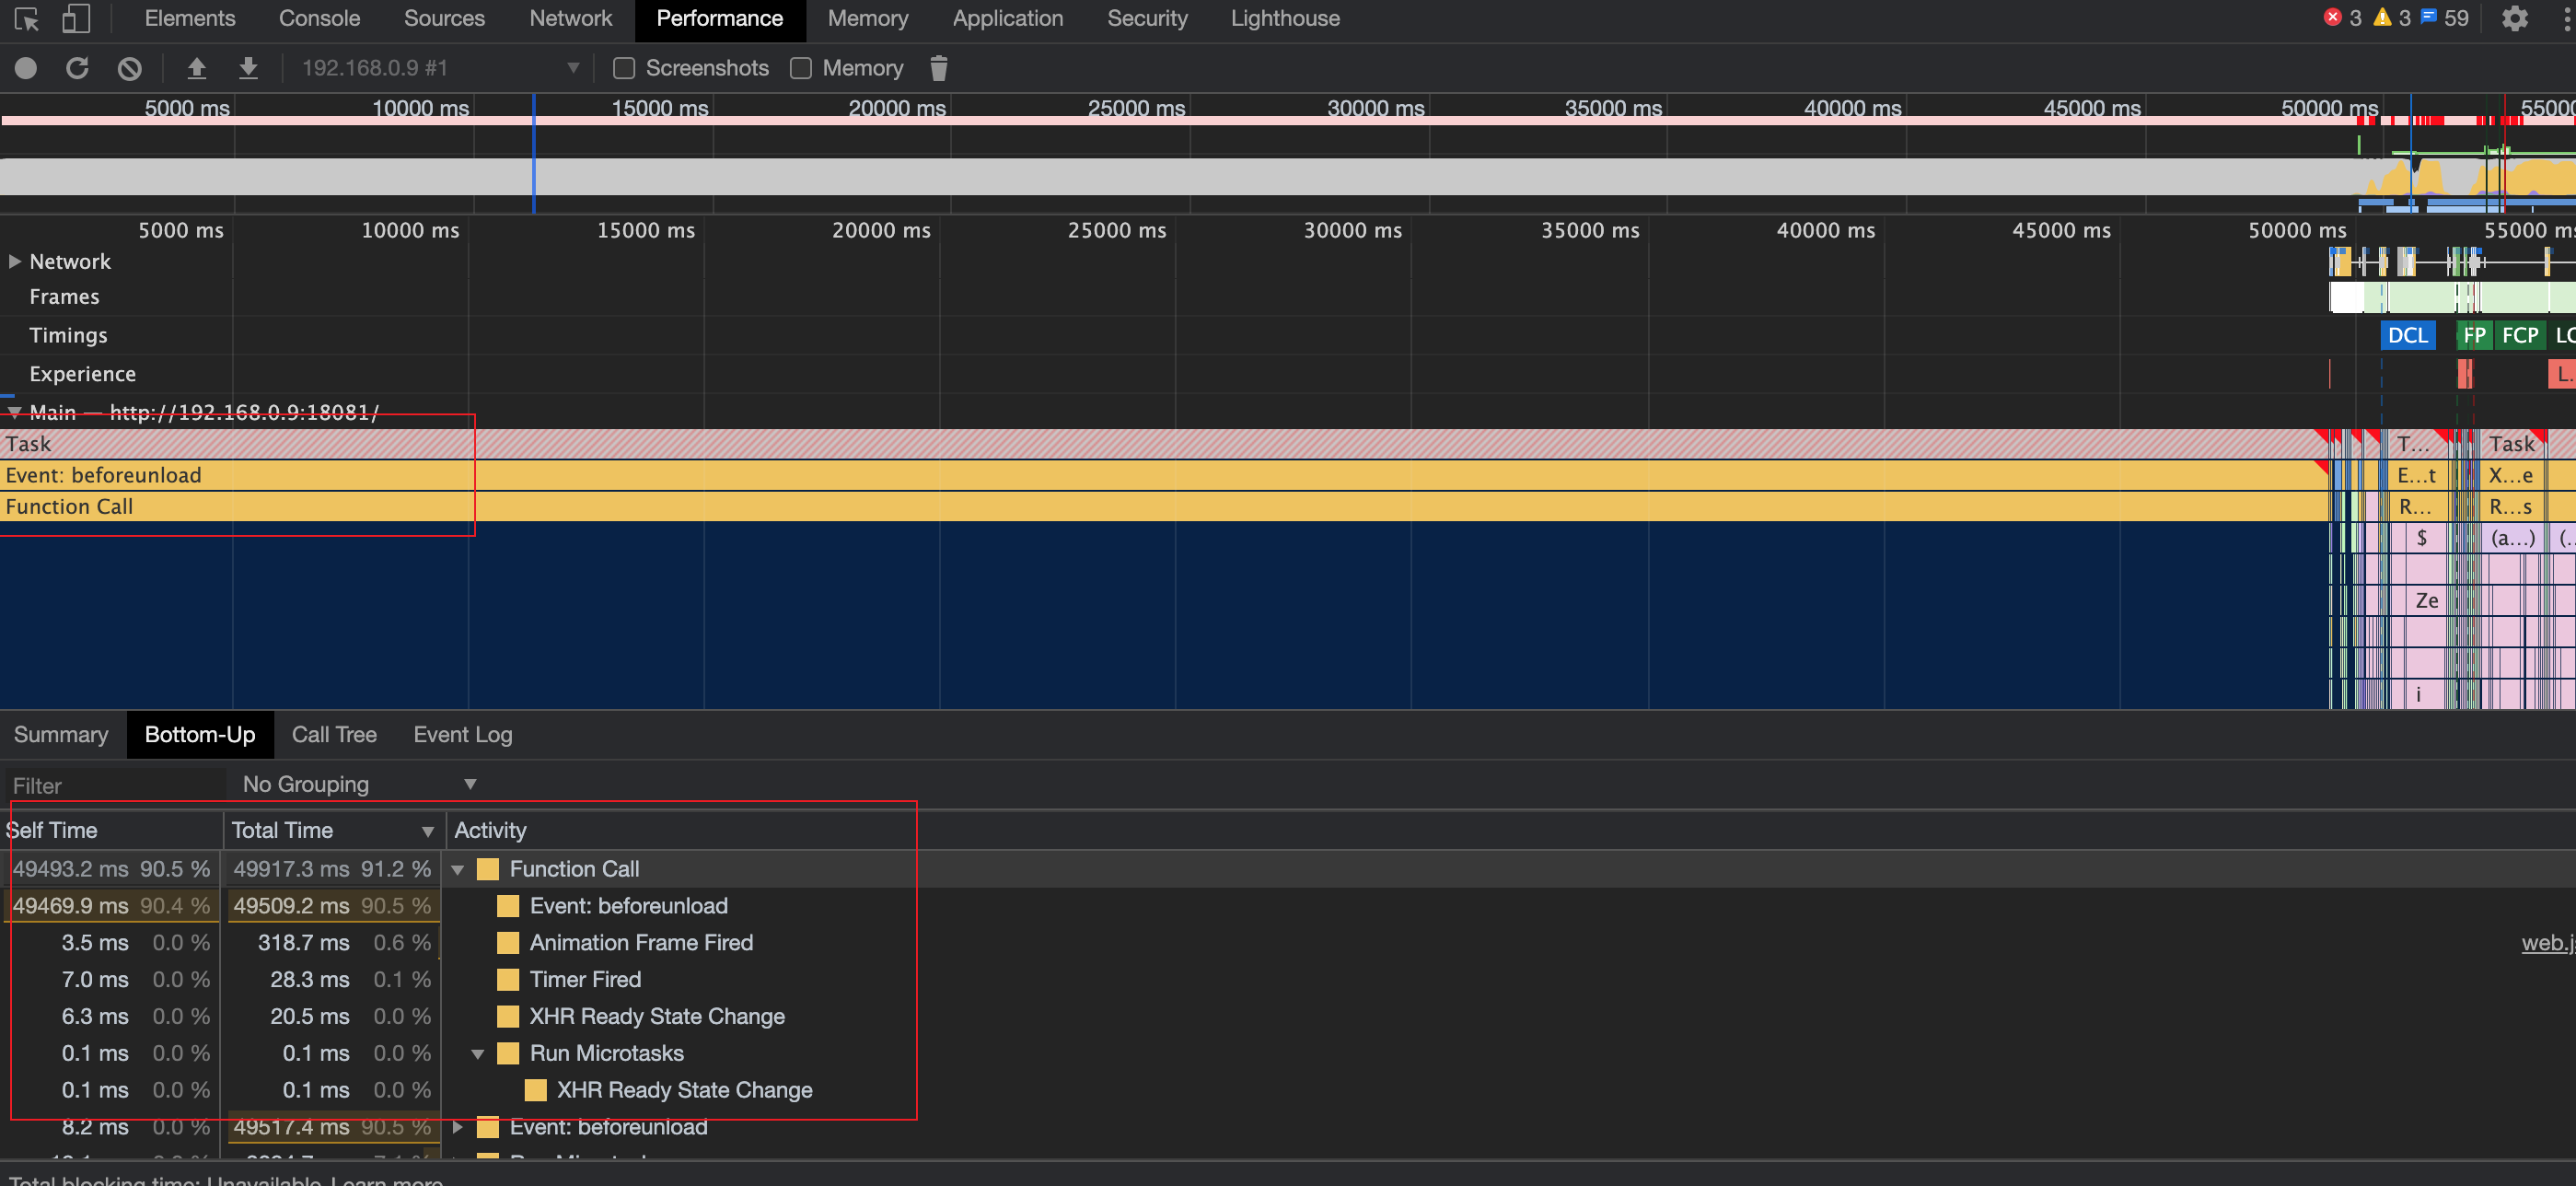
Task: Collapse the Main thread track
Action: [15, 412]
